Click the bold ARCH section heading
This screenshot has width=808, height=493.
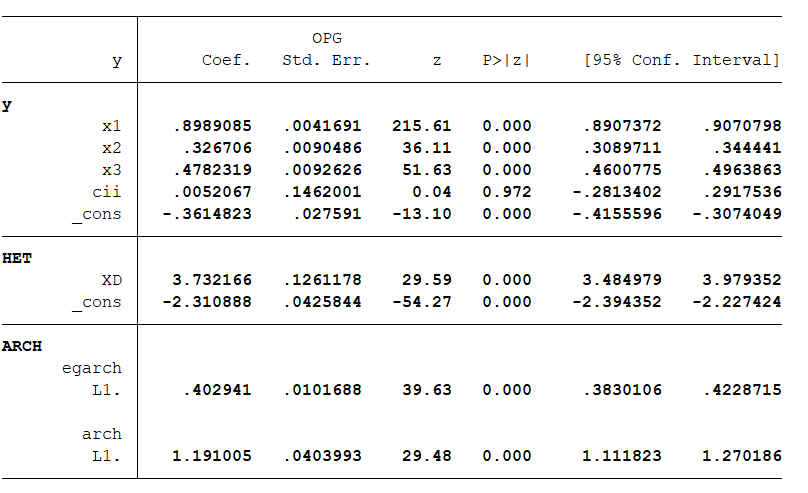pos(22,346)
